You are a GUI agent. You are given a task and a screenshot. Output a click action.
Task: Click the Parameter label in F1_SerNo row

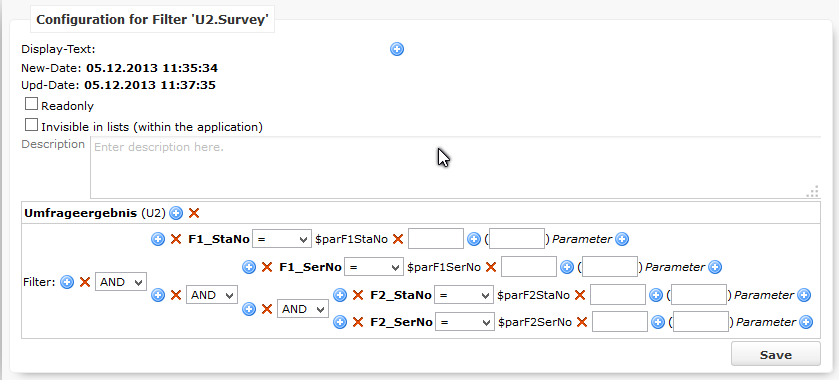(675, 267)
